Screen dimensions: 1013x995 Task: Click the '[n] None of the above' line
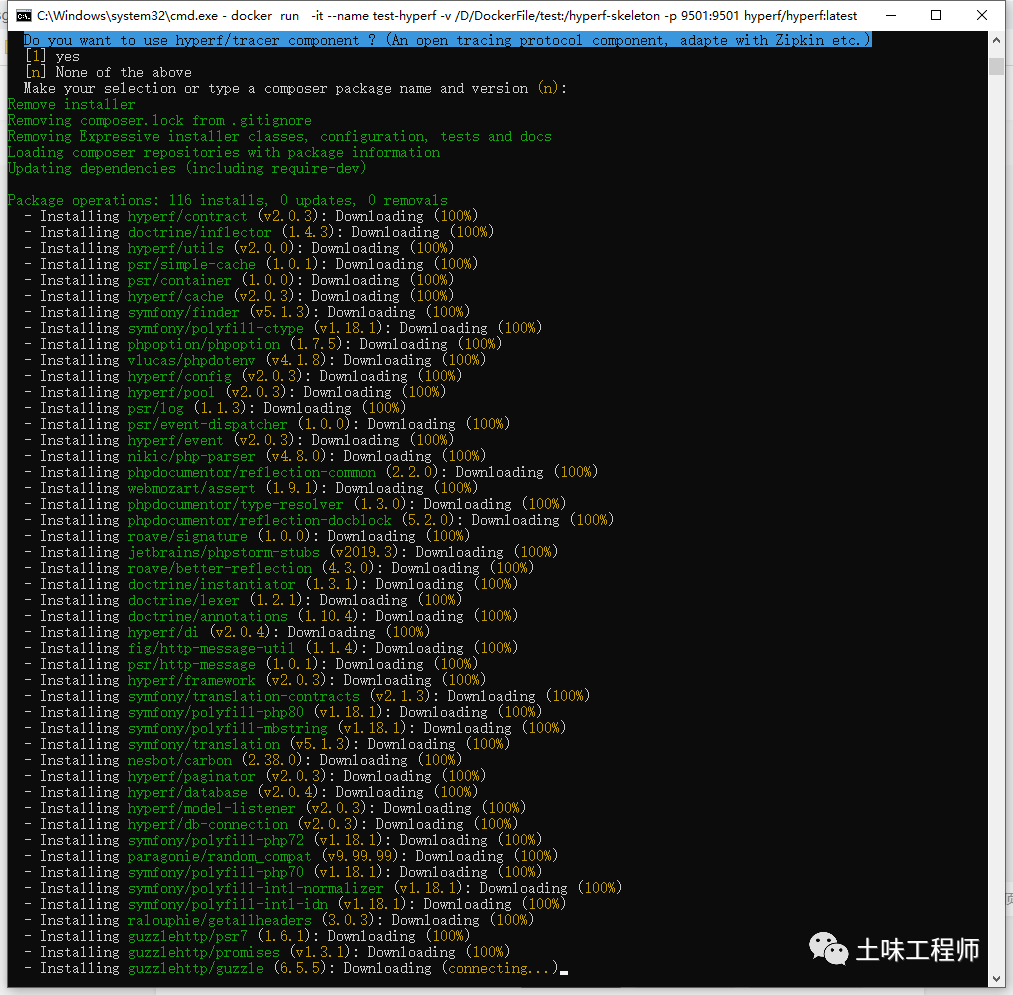108,72
